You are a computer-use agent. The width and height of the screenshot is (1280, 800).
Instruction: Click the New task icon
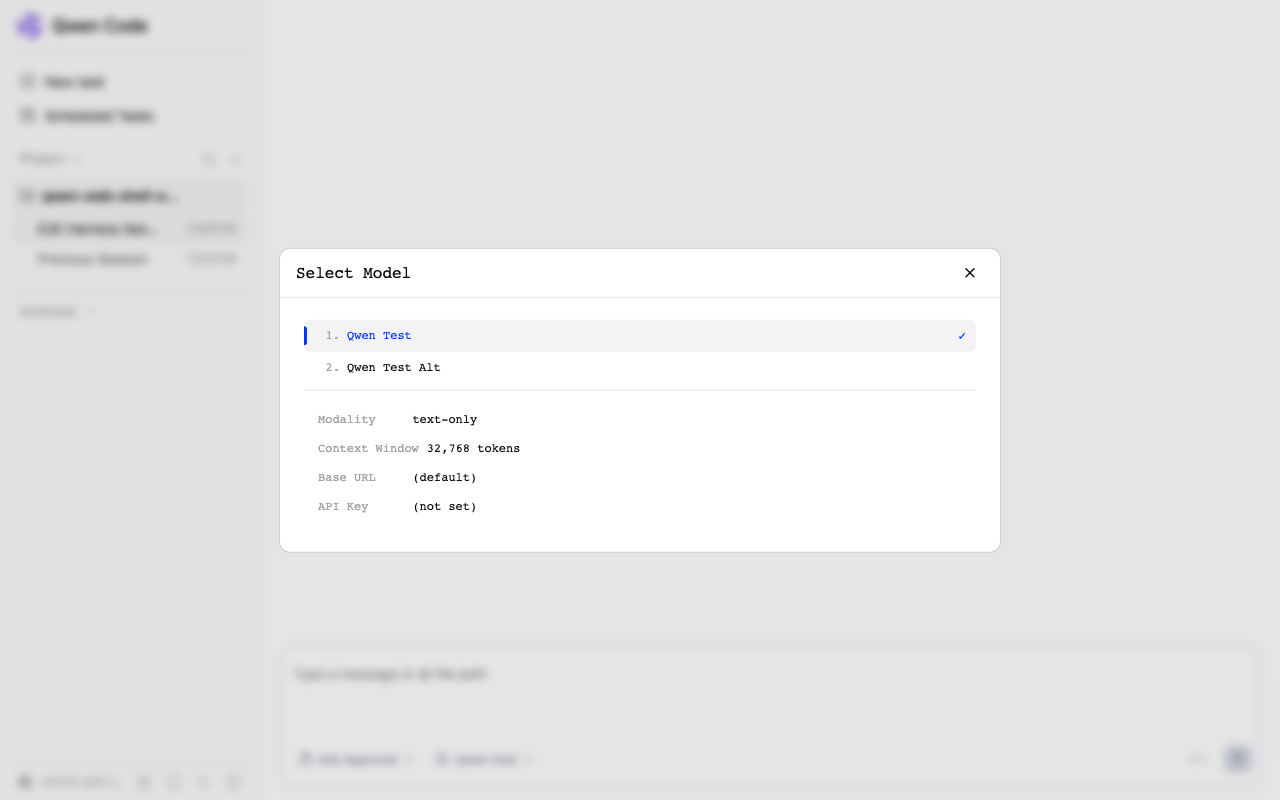pos(28,81)
